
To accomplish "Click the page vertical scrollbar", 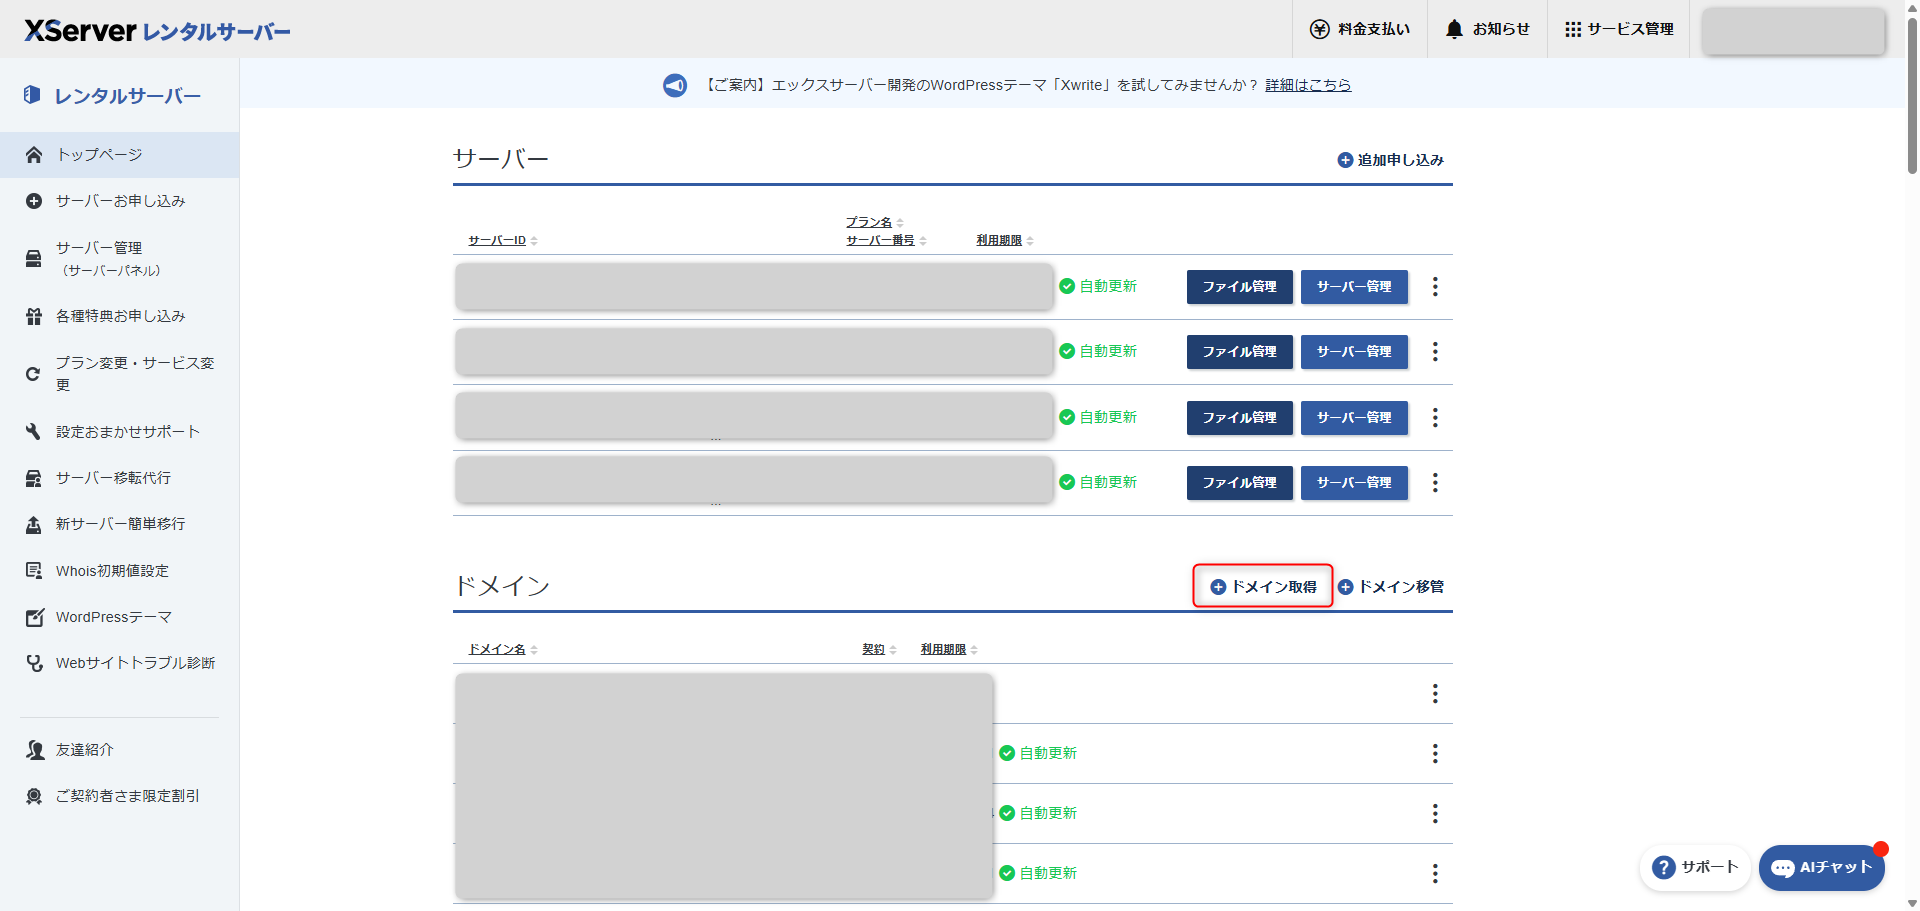I will (x=1912, y=100).
